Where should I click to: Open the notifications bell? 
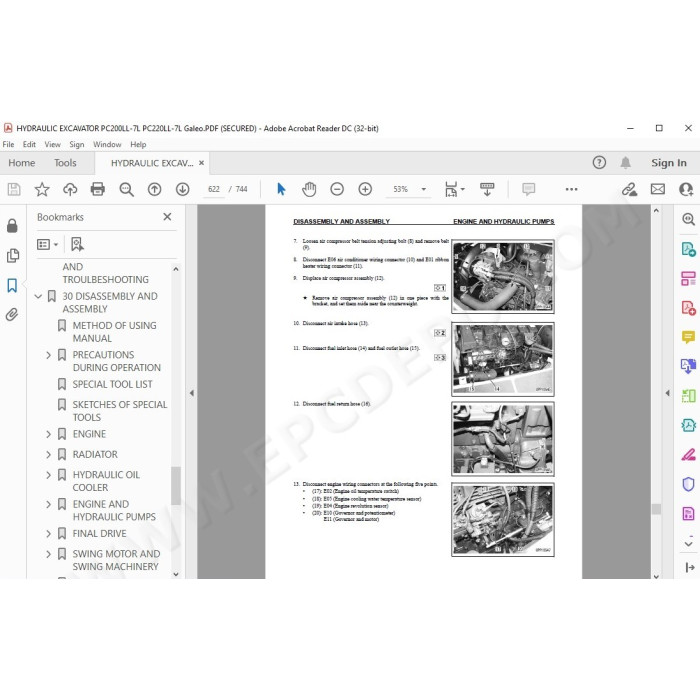(x=625, y=162)
